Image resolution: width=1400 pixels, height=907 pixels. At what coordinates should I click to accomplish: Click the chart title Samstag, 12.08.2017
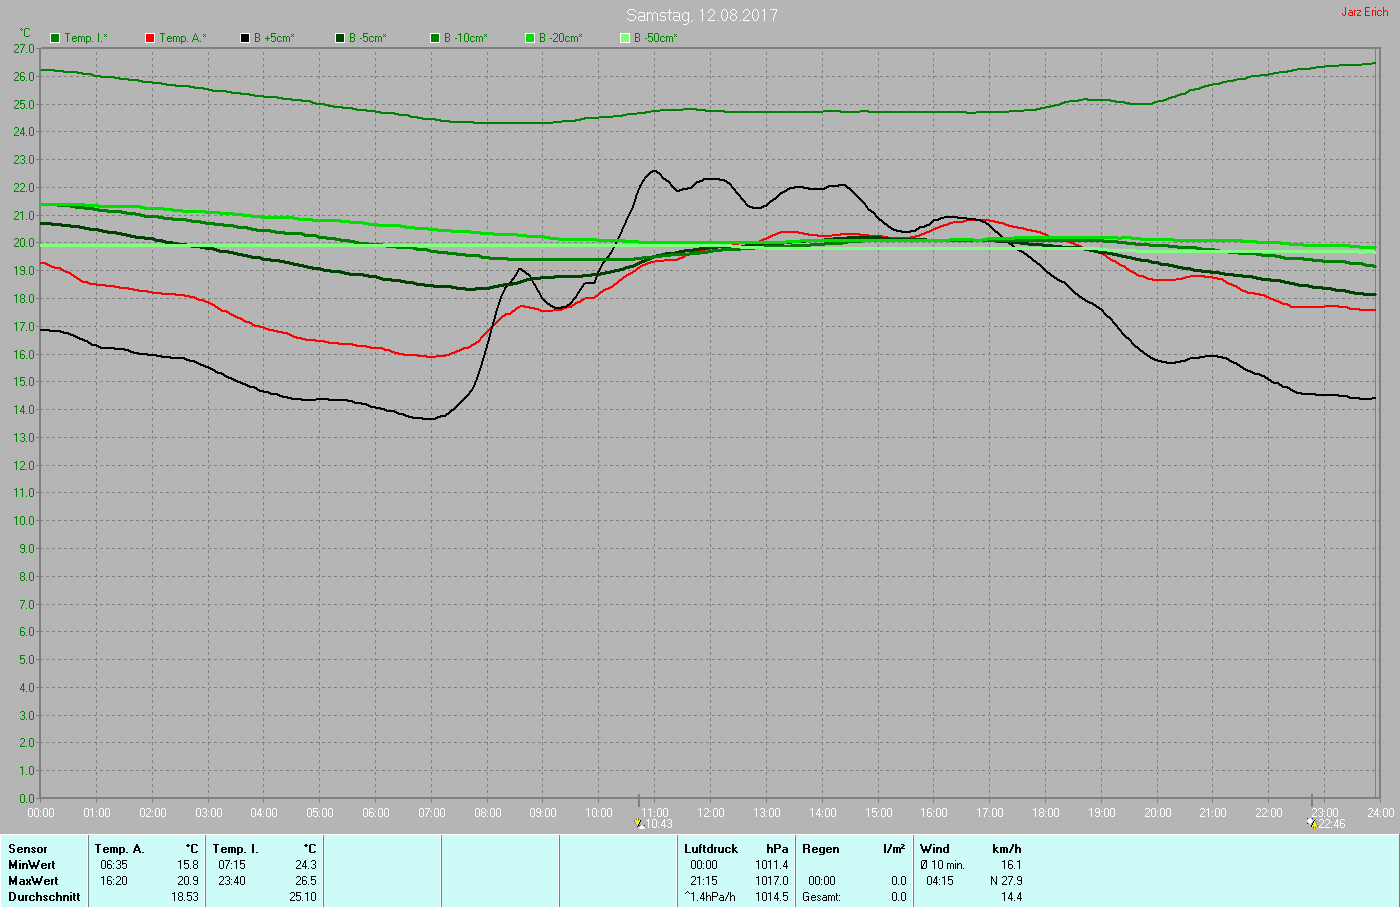point(702,15)
